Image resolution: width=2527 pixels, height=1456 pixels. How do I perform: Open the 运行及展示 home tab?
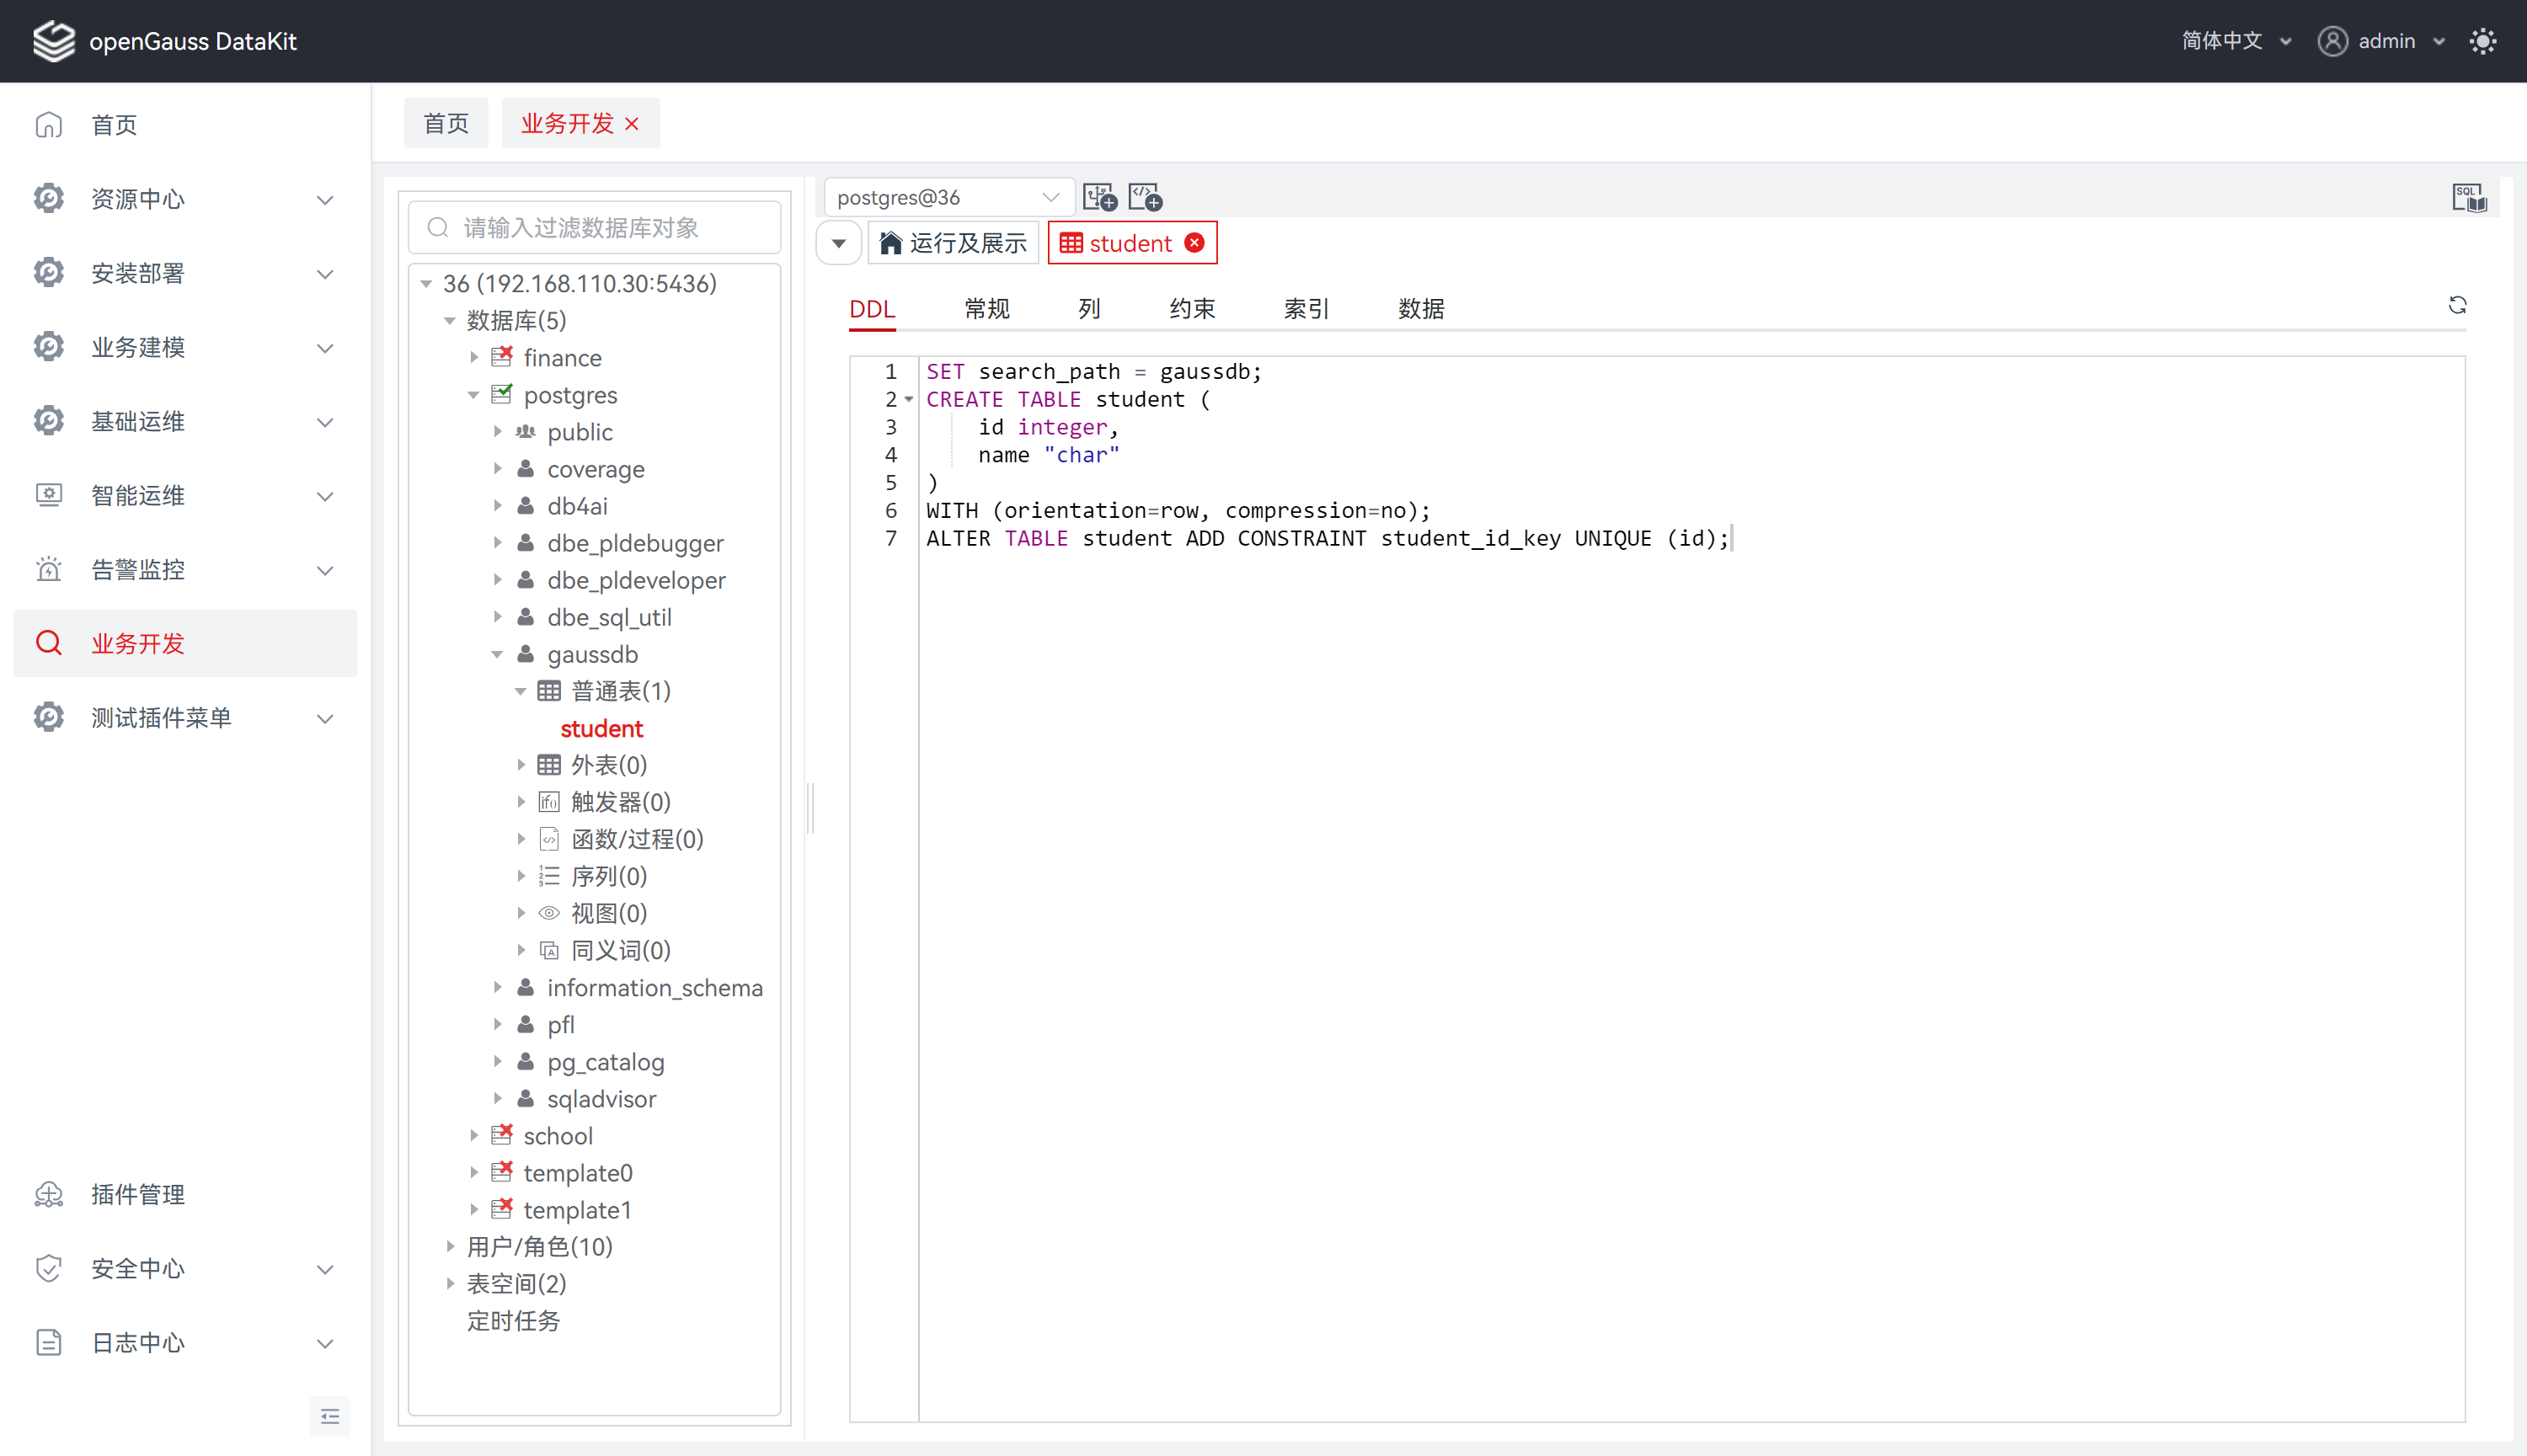click(954, 243)
